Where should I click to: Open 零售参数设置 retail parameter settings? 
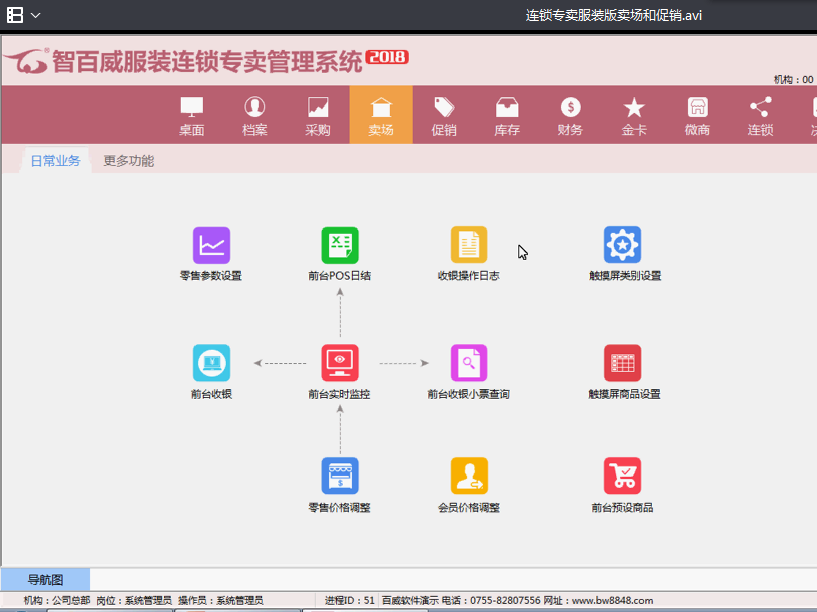tap(211, 244)
